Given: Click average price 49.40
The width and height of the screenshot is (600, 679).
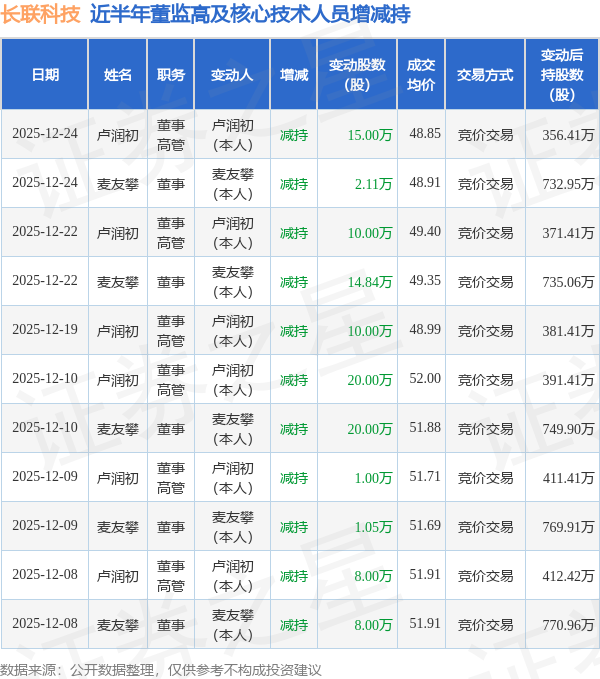Looking at the screenshot, I should [425, 231].
